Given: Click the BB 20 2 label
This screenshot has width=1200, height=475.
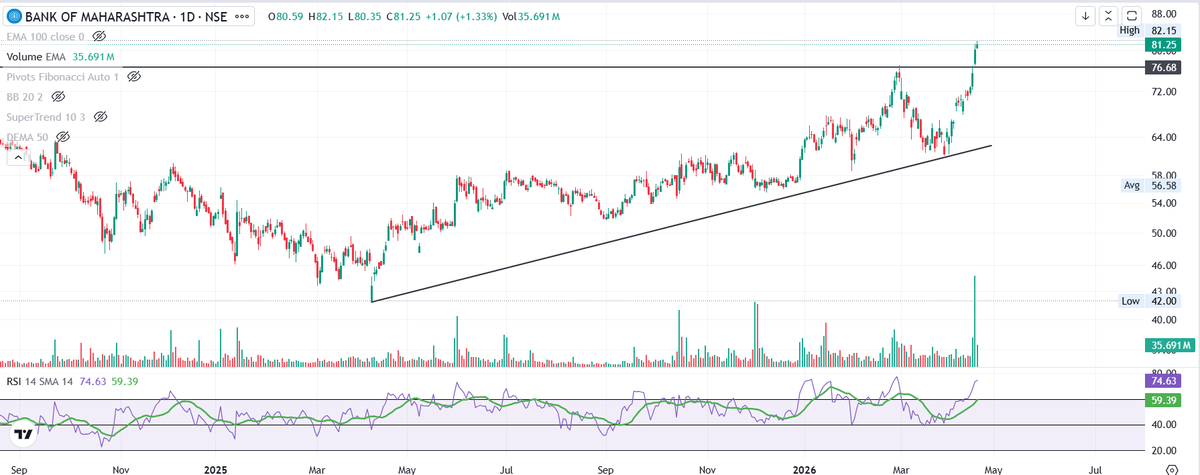Looking at the screenshot, I should 26,96.
